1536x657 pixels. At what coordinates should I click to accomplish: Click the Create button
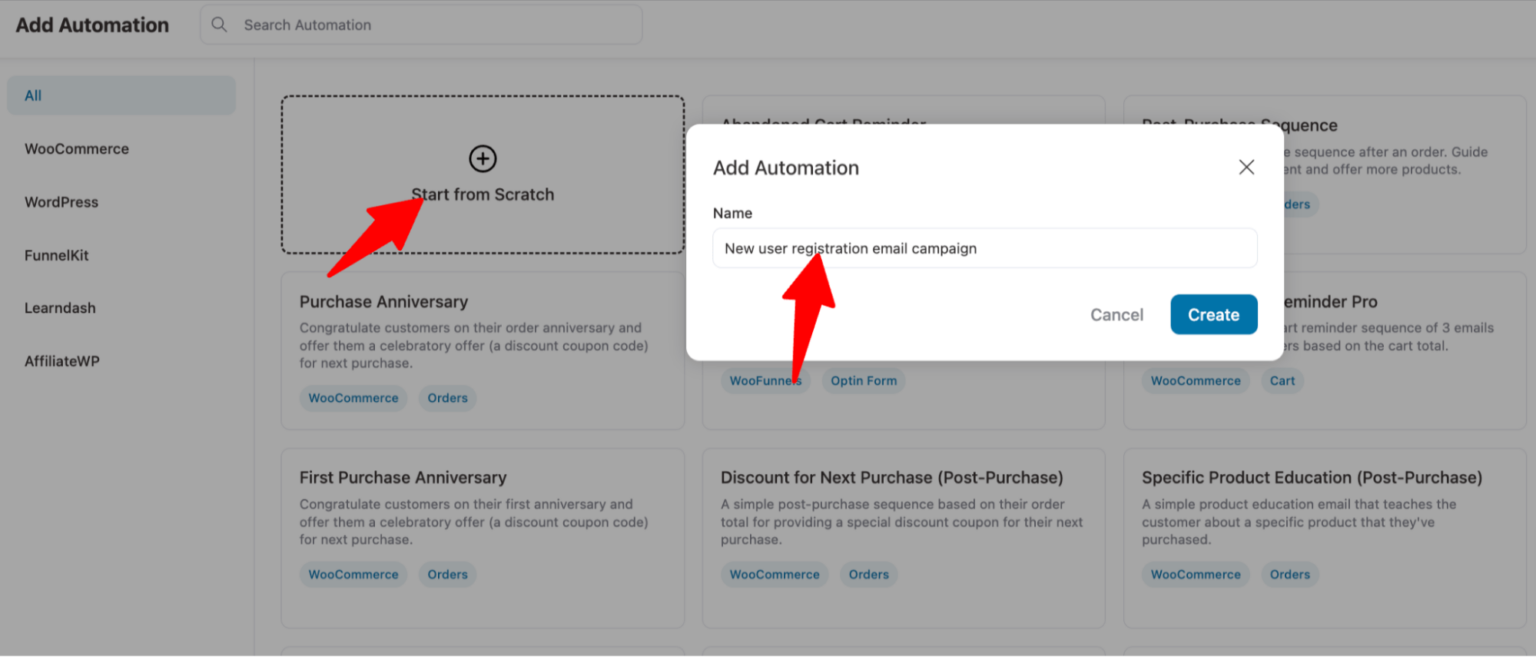coord(1213,314)
